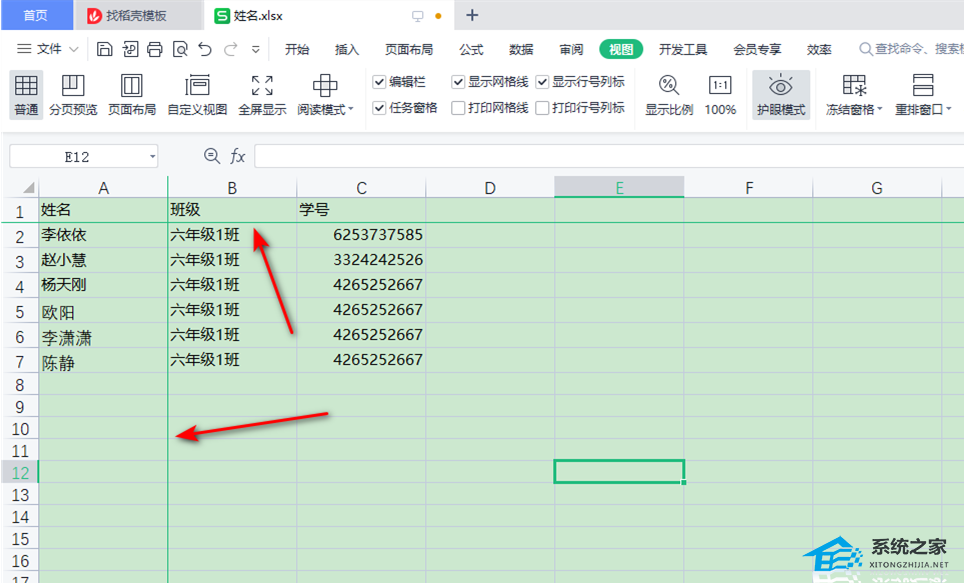
Task: Open Custom Views (自定义视图)
Action: coord(197,95)
